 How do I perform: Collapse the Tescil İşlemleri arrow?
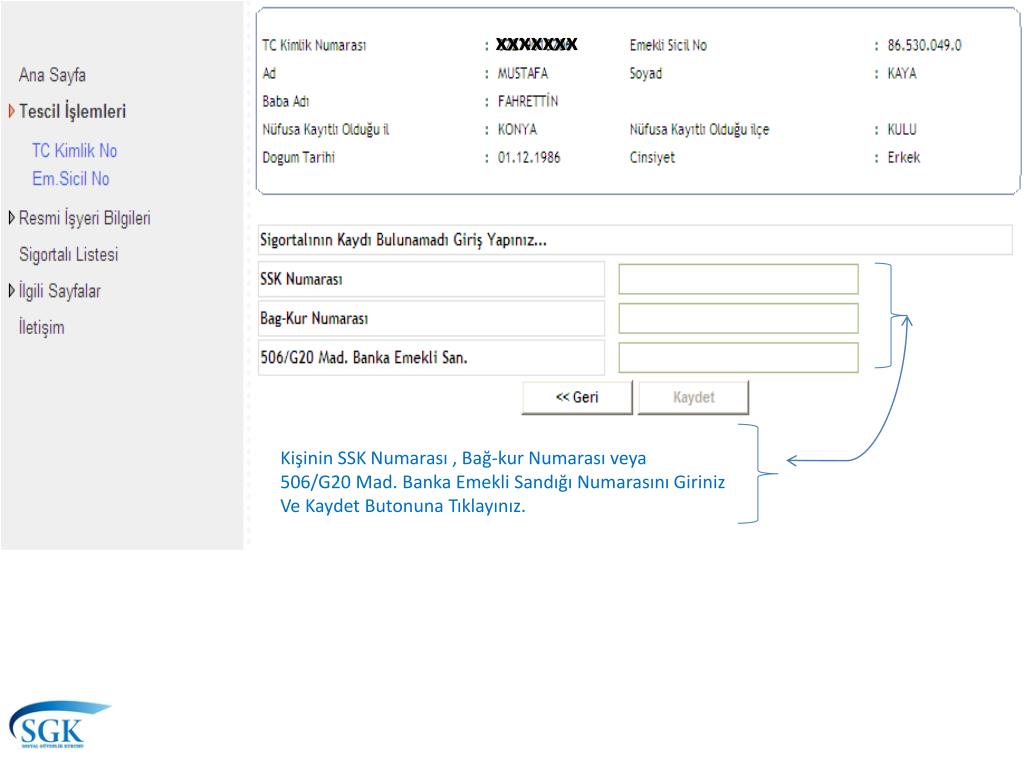[x=12, y=111]
